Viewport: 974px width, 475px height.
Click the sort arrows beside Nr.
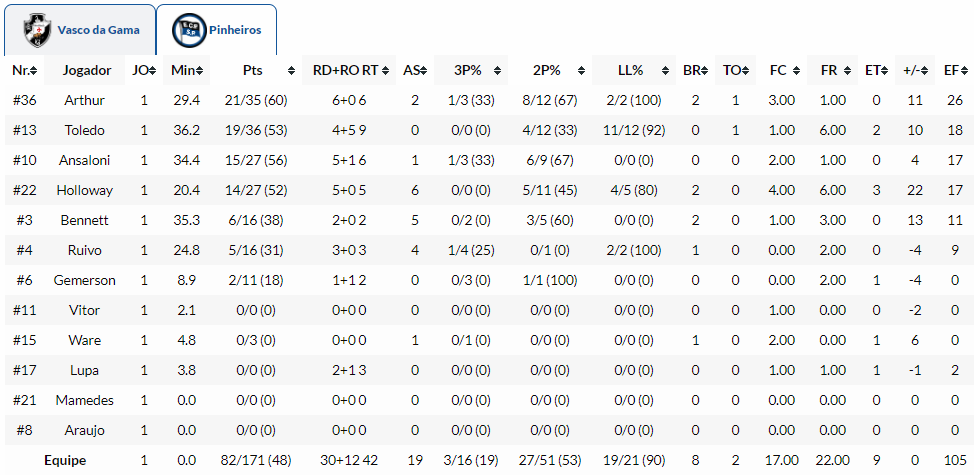click(x=35, y=71)
